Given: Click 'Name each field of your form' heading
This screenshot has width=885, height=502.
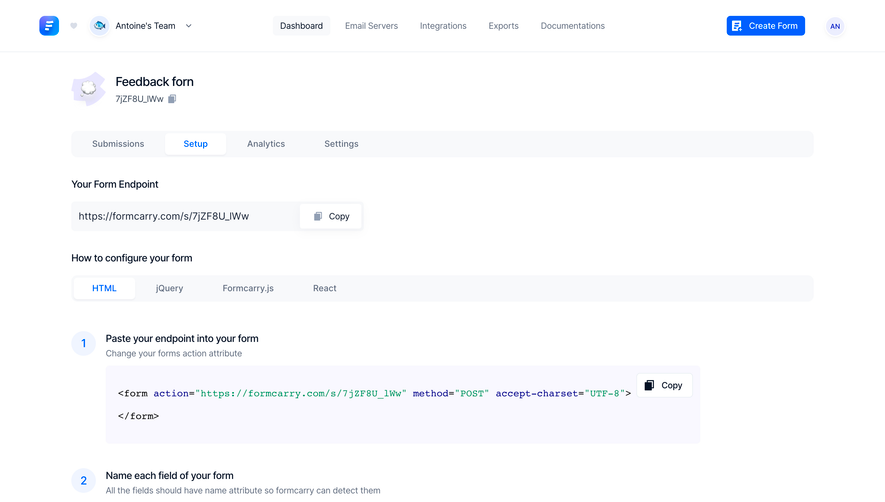Looking at the screenshot, I should [169, 475].
